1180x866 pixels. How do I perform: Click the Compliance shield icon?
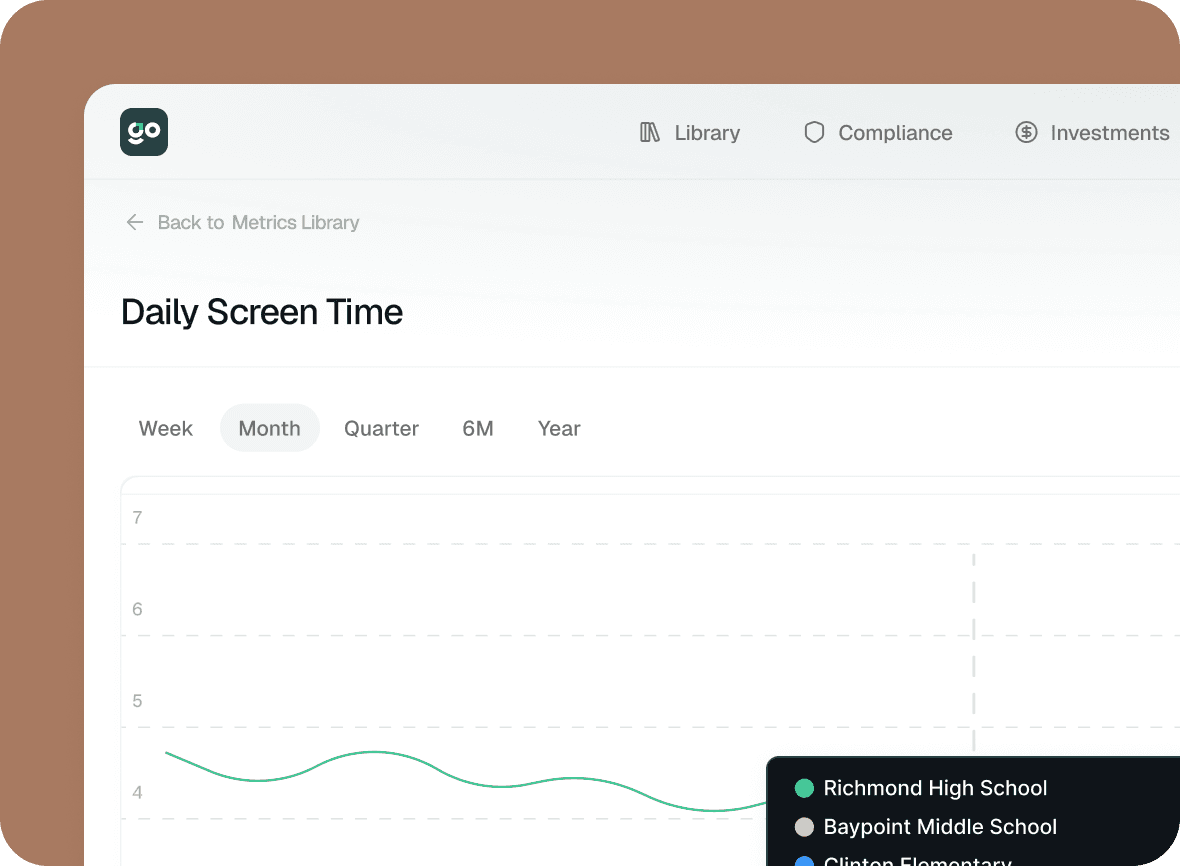814,132
